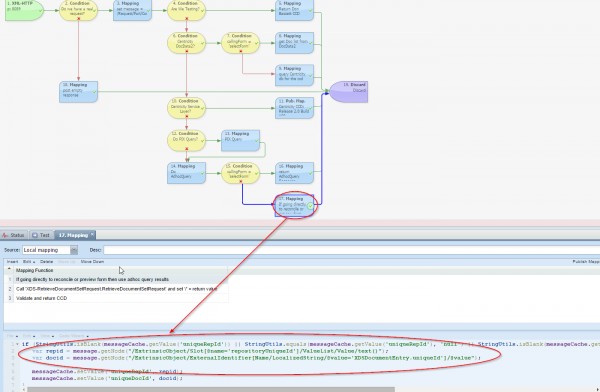Select the 2. Condition node

78,10
